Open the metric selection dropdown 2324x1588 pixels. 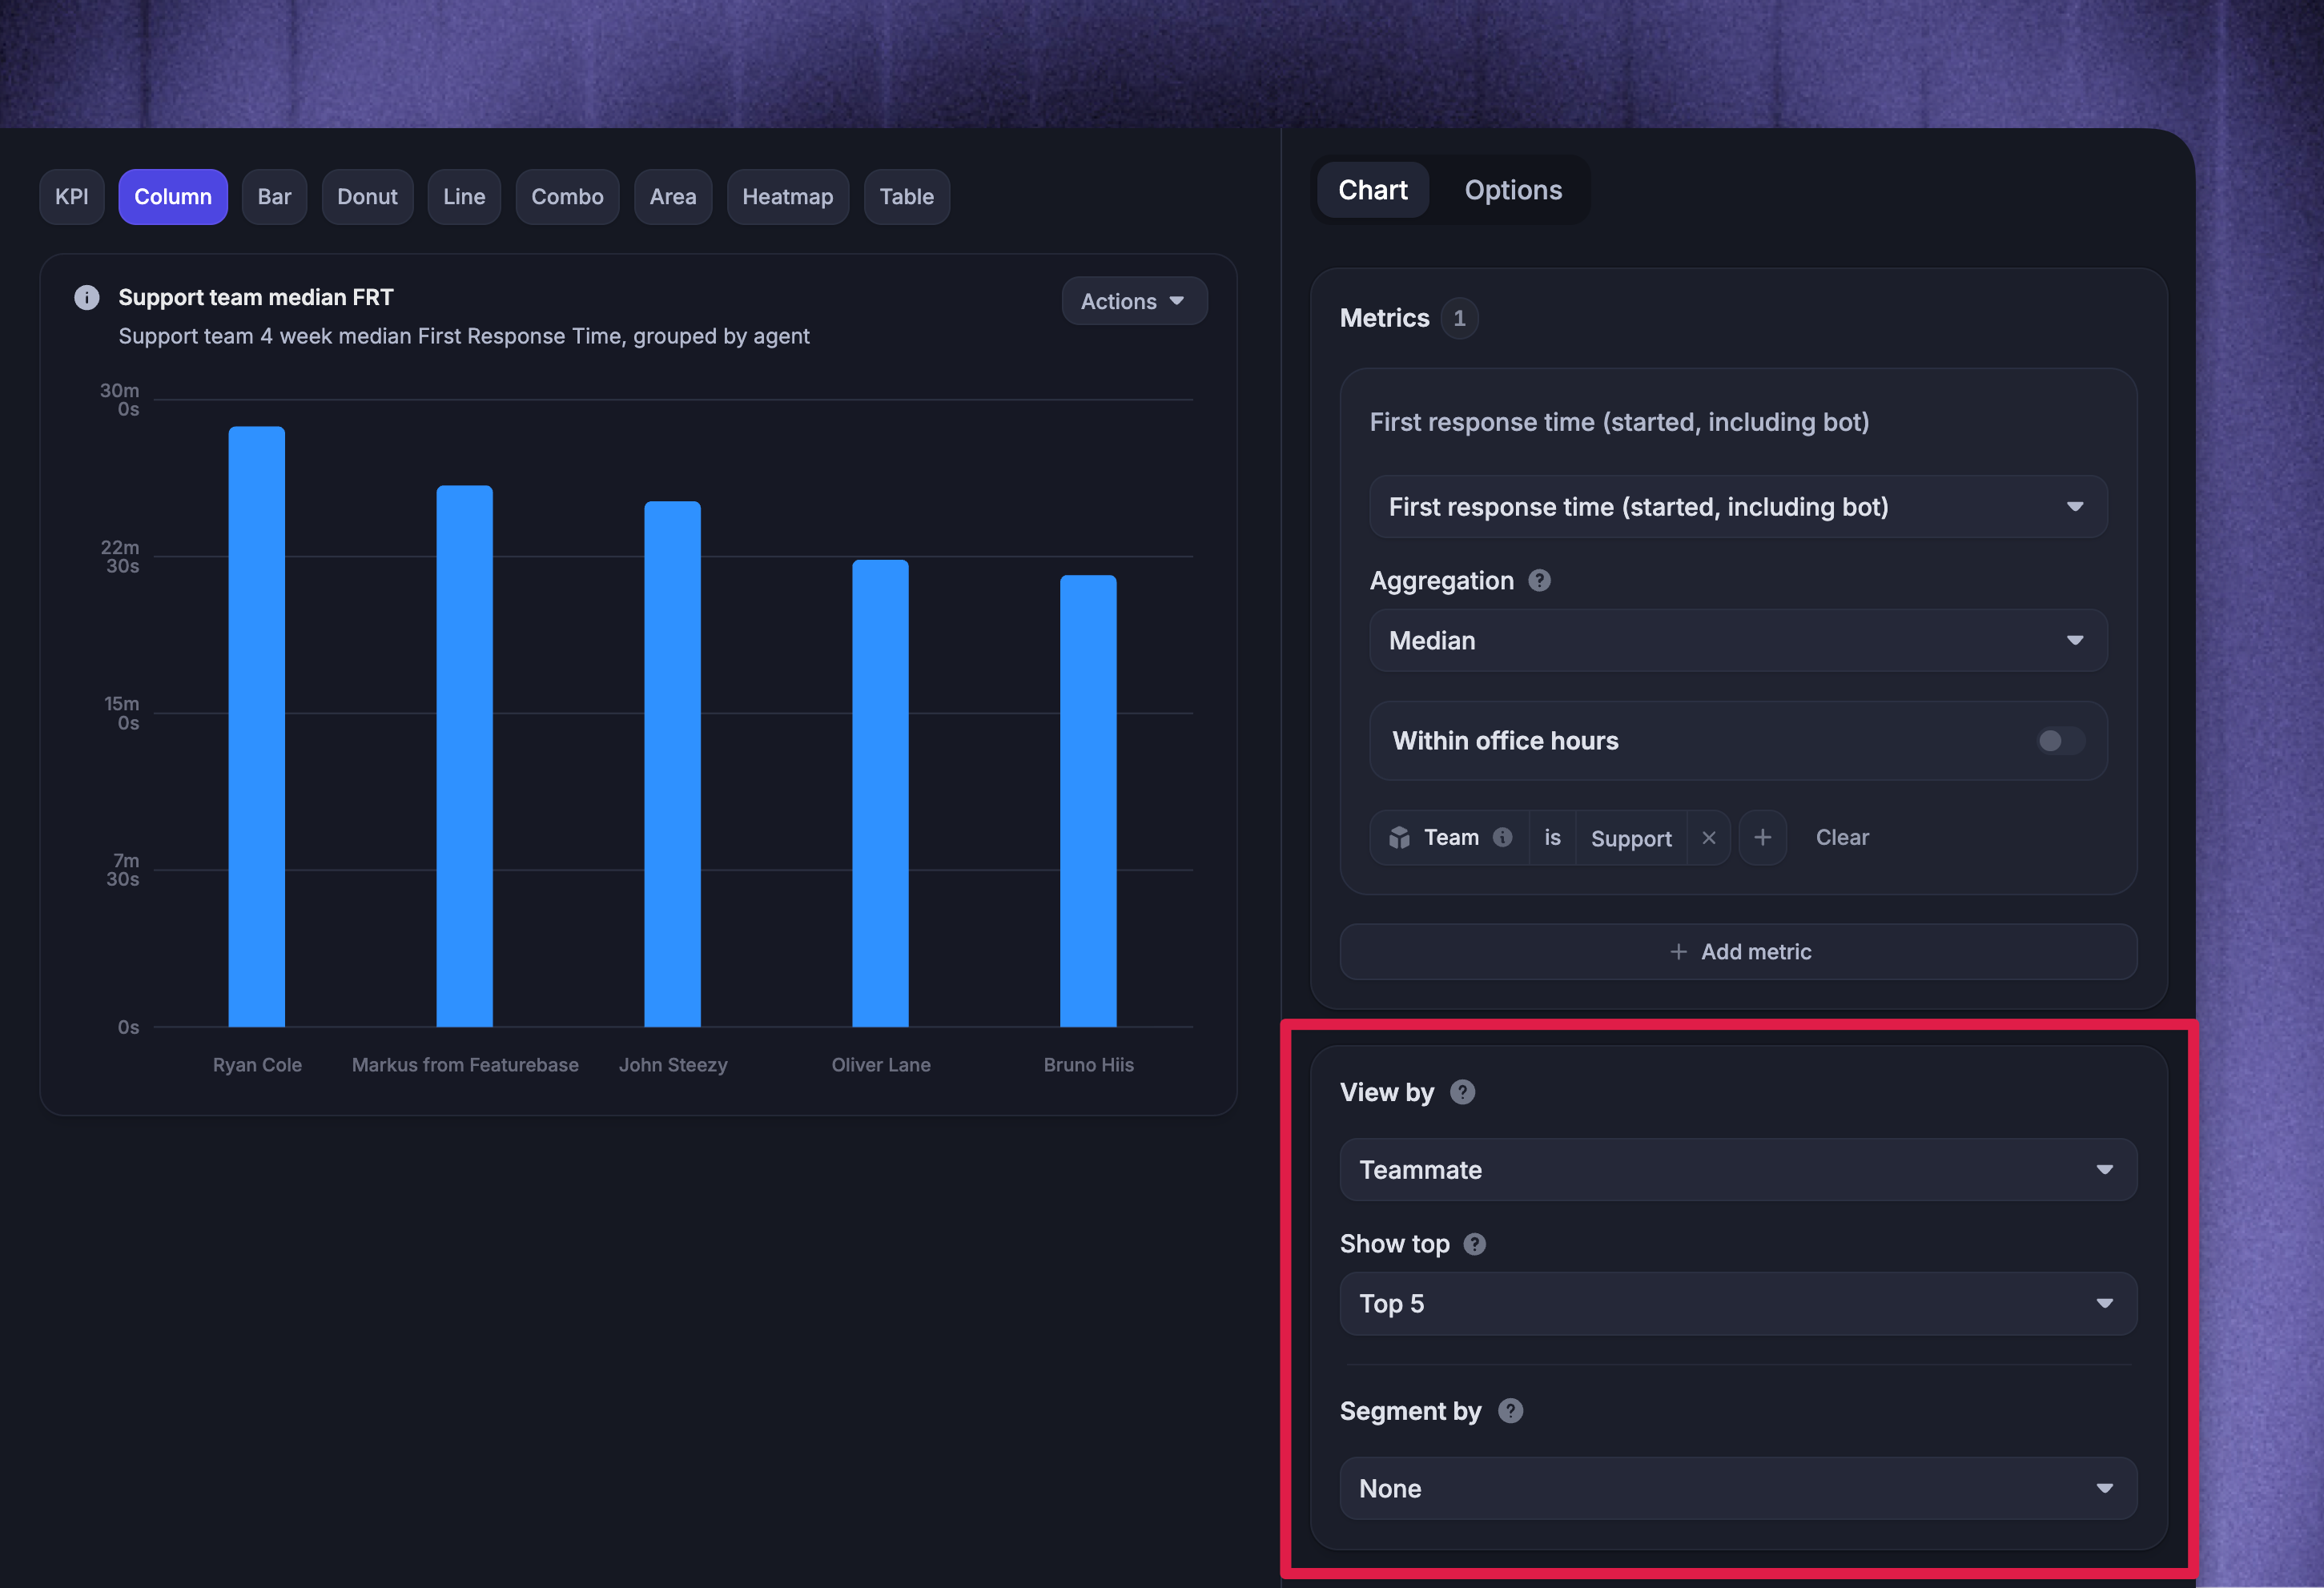(x=1738, y=507)
